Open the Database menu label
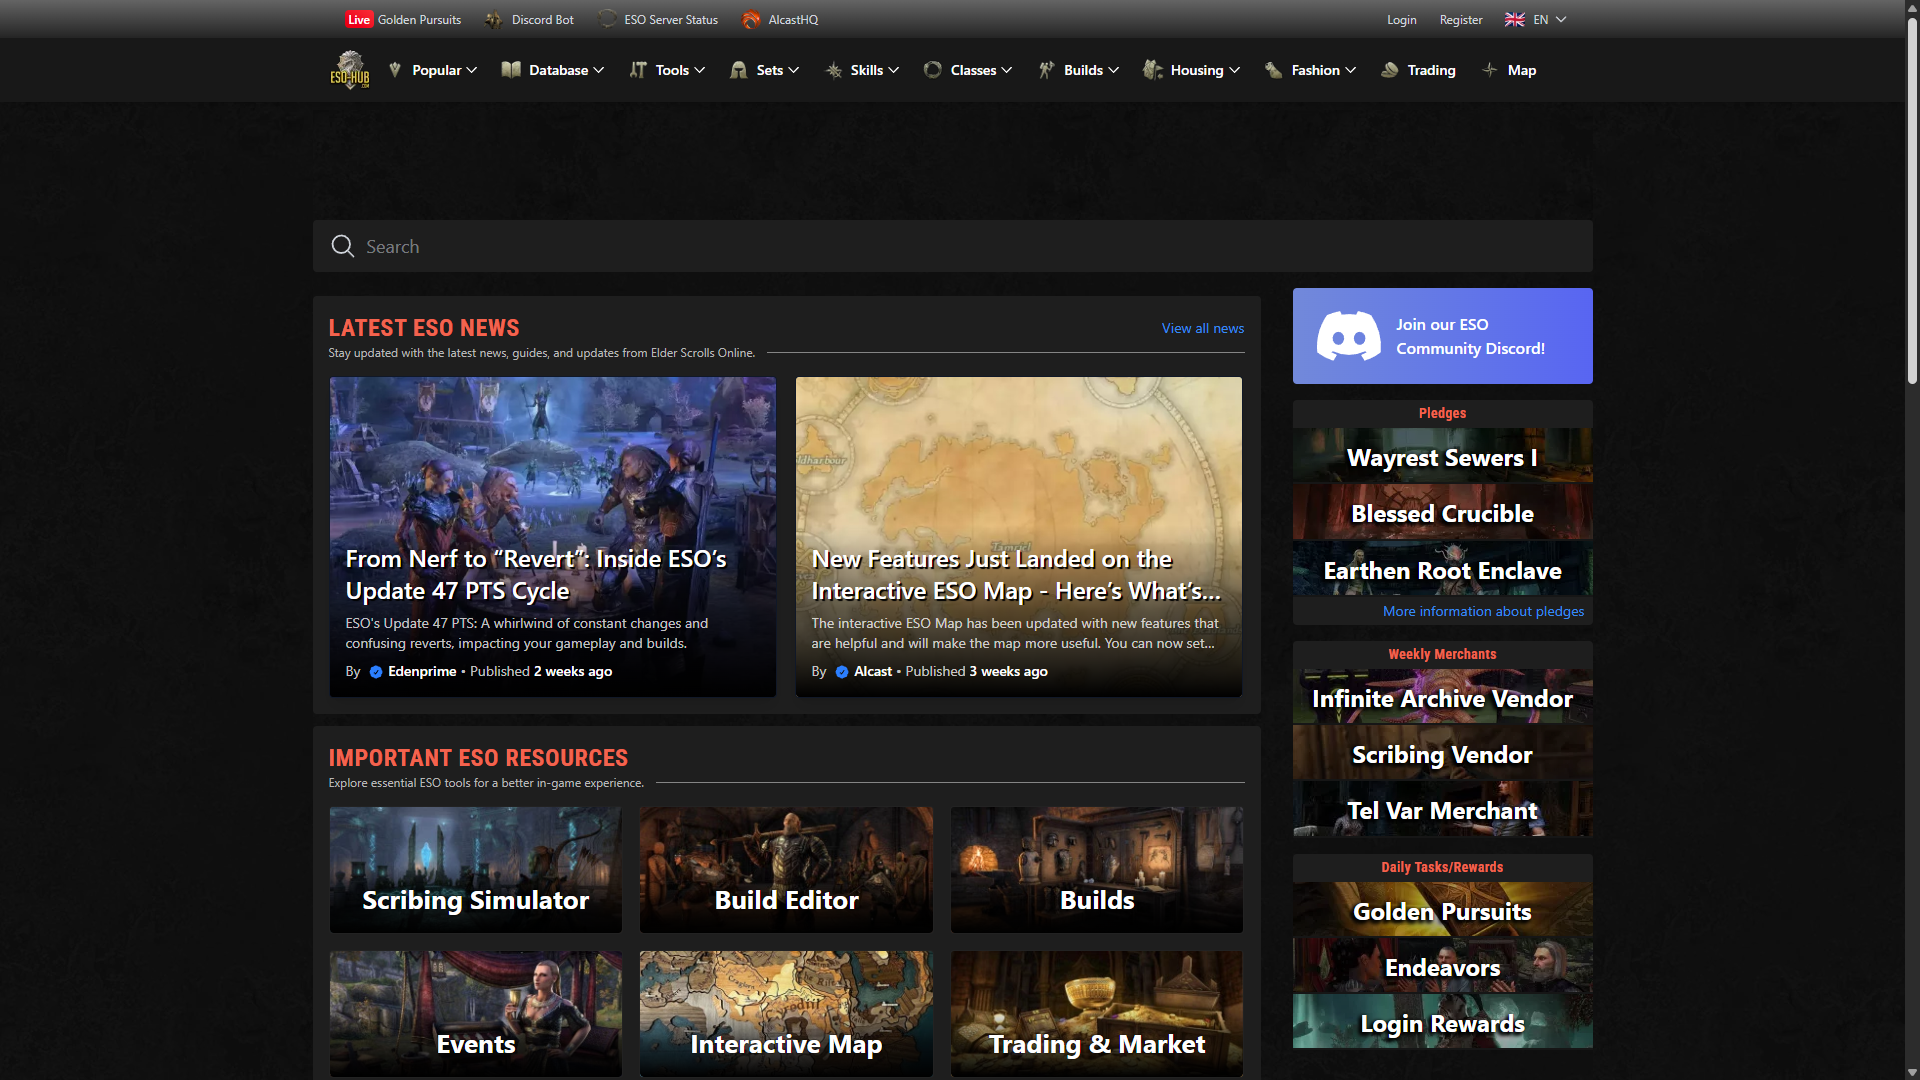This screenshot has height=1080, width=1920. (559, 70)
